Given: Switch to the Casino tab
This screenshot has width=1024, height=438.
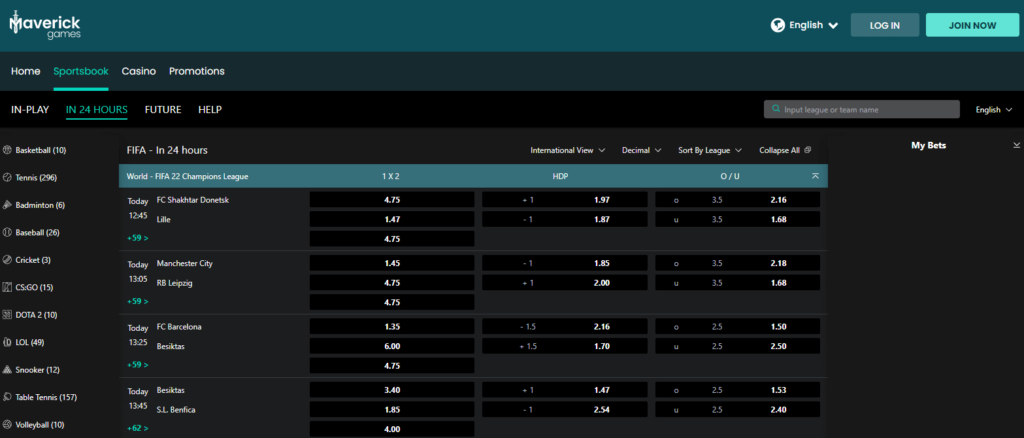Looking at the screenshot, I should (138, 71).
